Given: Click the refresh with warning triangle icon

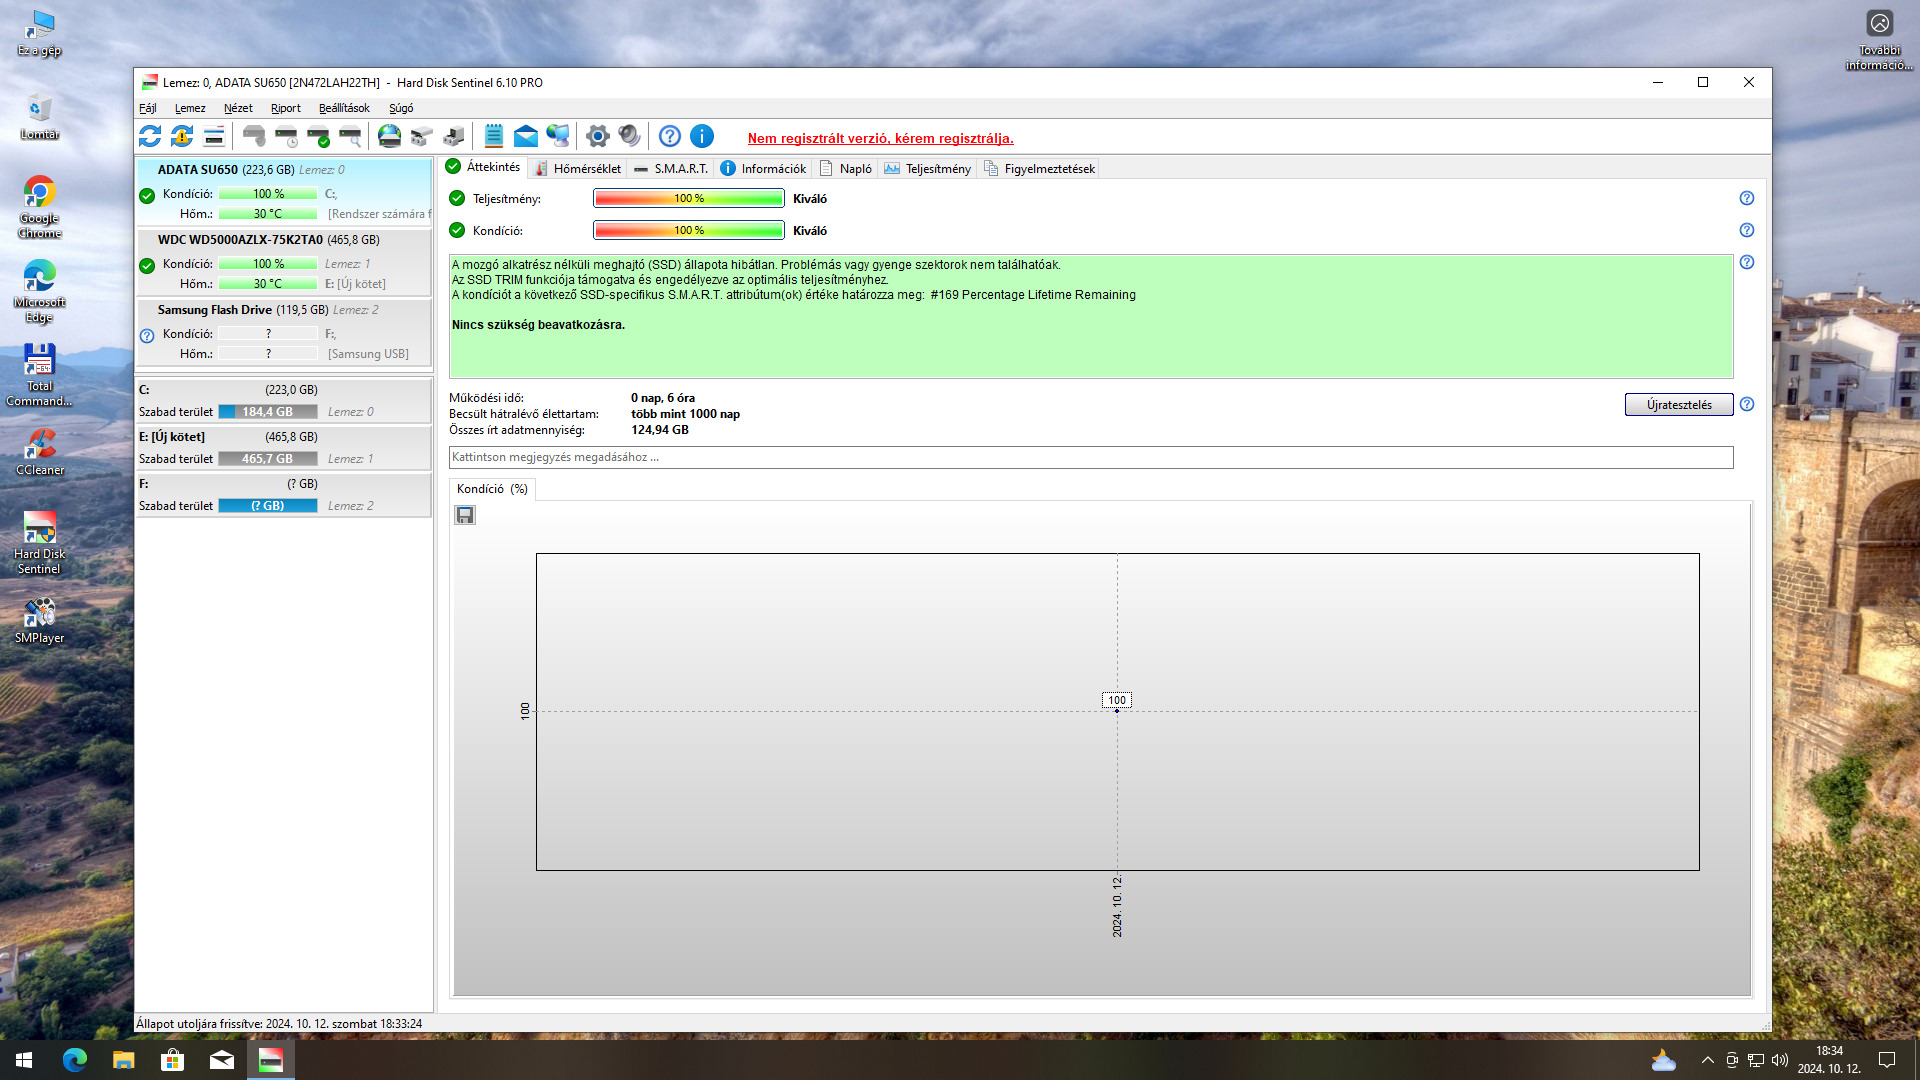Looking at the screenshot, I should pos(182,136).
